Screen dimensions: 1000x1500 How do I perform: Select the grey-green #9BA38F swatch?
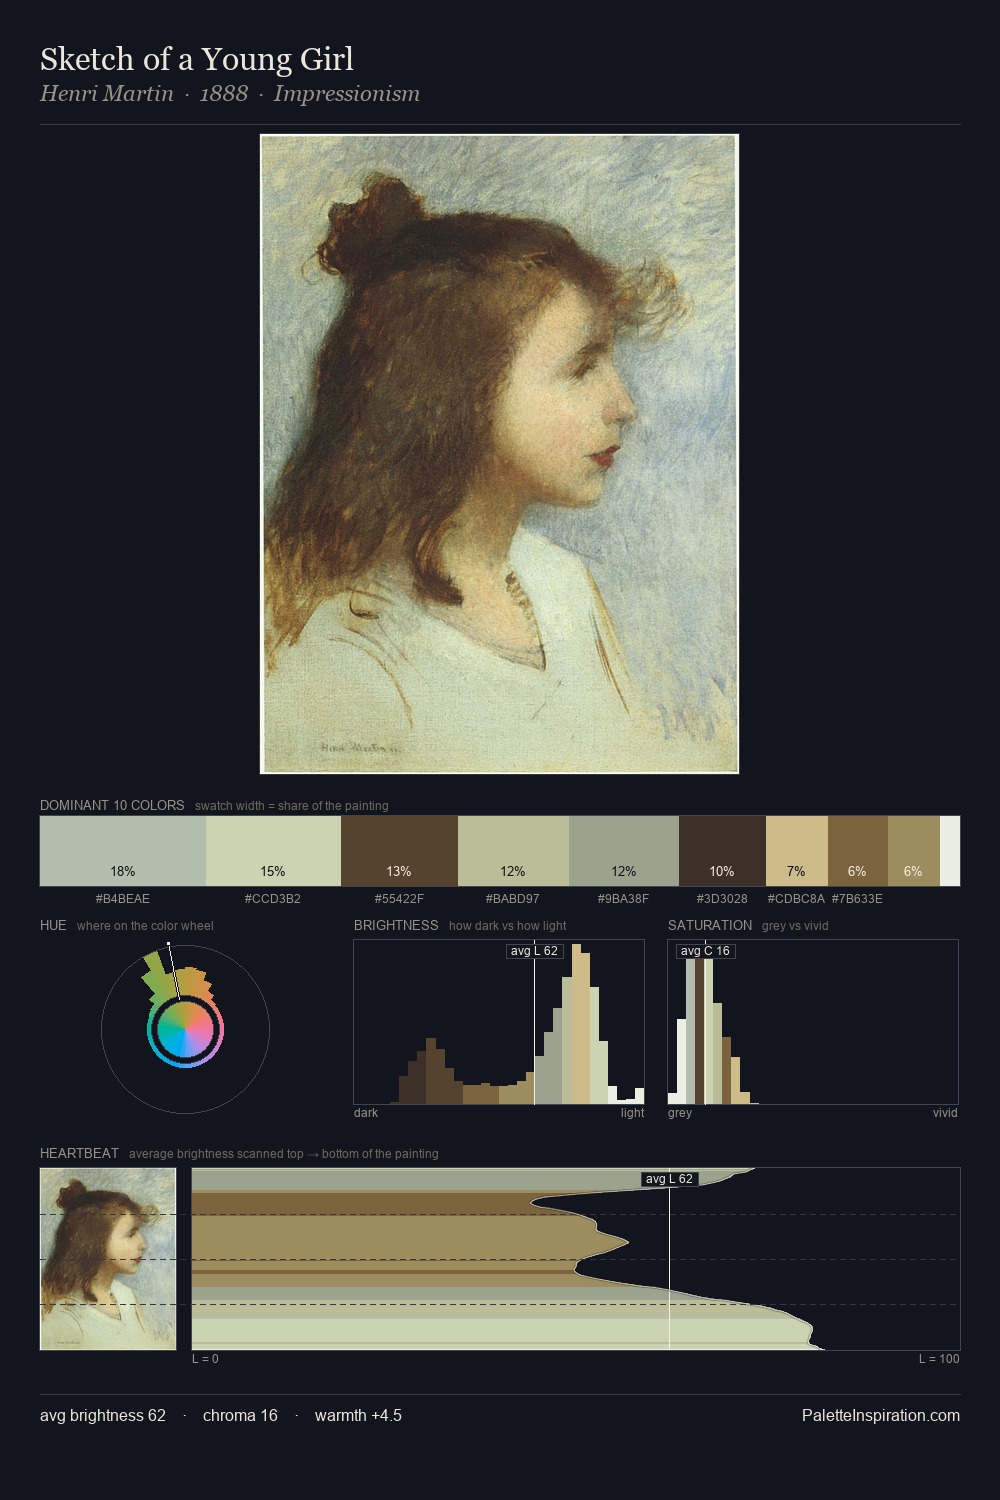624,851
